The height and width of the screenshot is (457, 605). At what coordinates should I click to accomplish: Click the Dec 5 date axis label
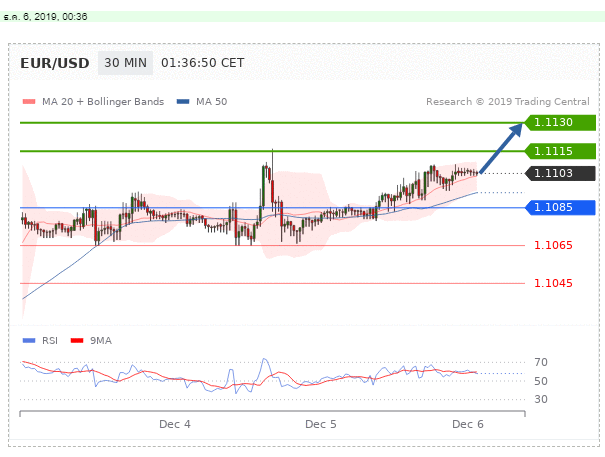coord(321,425)
